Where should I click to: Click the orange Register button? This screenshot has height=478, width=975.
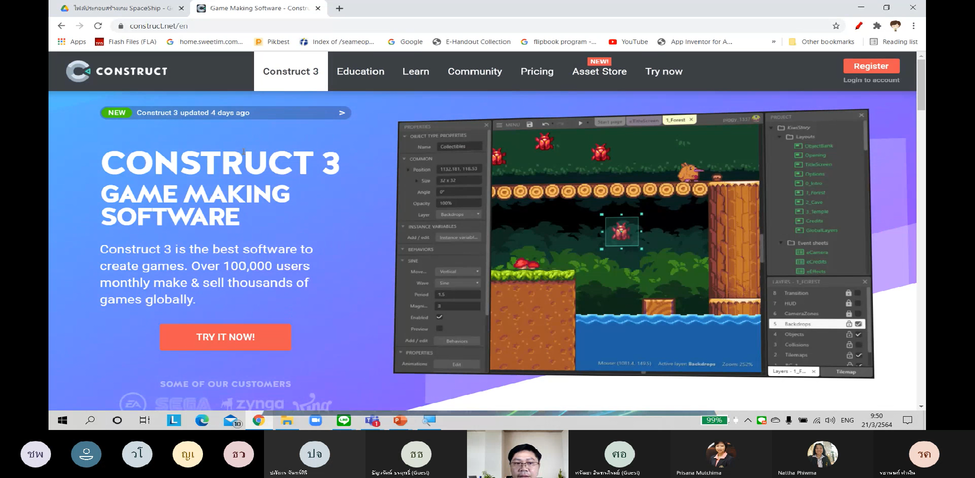tap(871, 66)
